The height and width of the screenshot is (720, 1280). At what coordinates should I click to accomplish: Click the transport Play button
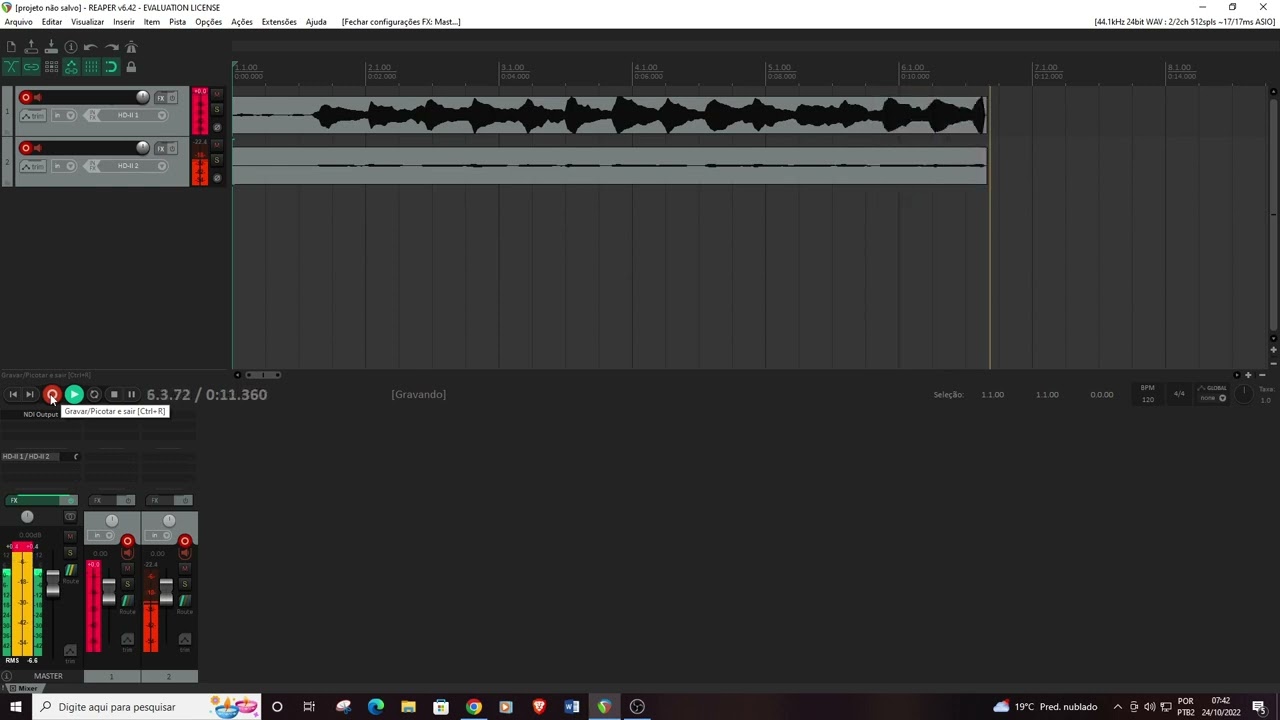click(x=73, y=395)
